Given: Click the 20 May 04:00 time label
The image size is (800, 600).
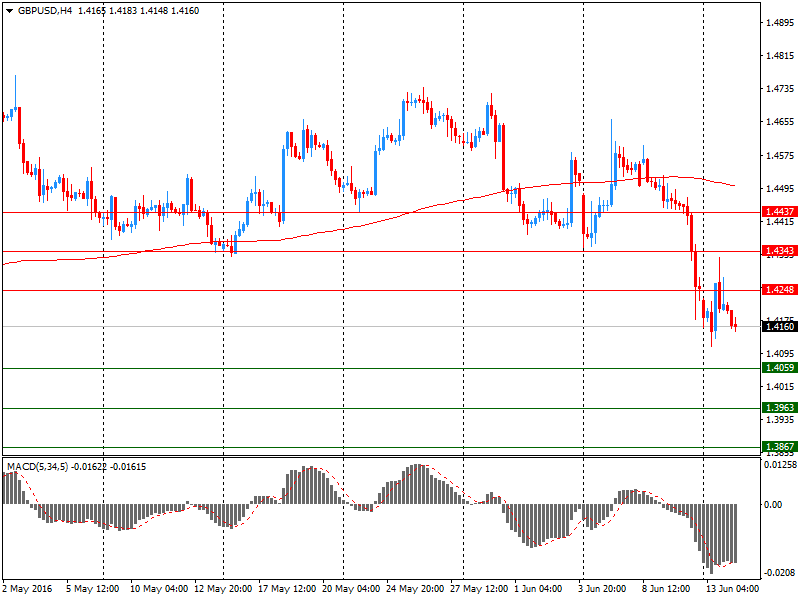Looking at the screenshot, I should click(x=351, y=588).
